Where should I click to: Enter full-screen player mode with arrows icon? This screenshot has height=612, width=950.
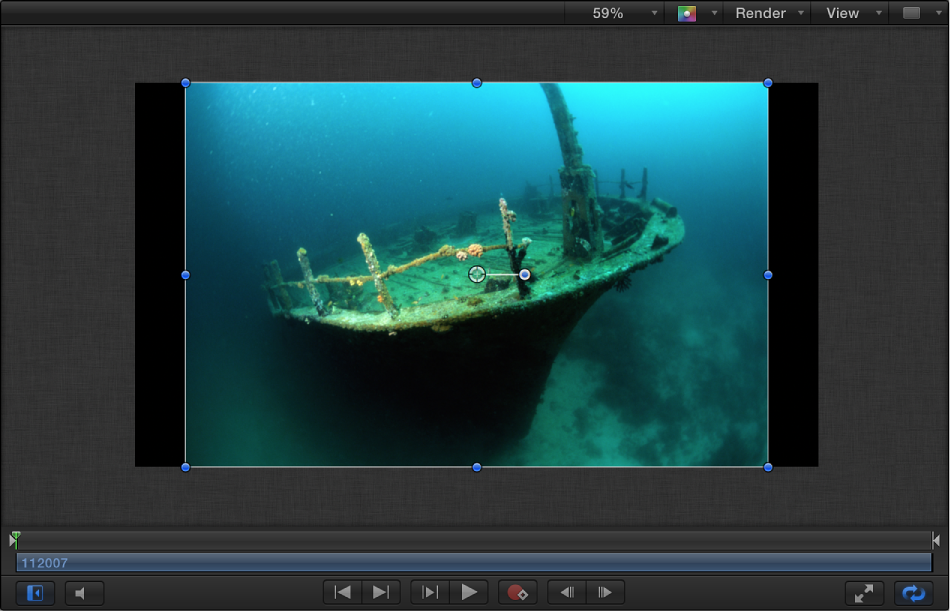(x=864, y=592)
